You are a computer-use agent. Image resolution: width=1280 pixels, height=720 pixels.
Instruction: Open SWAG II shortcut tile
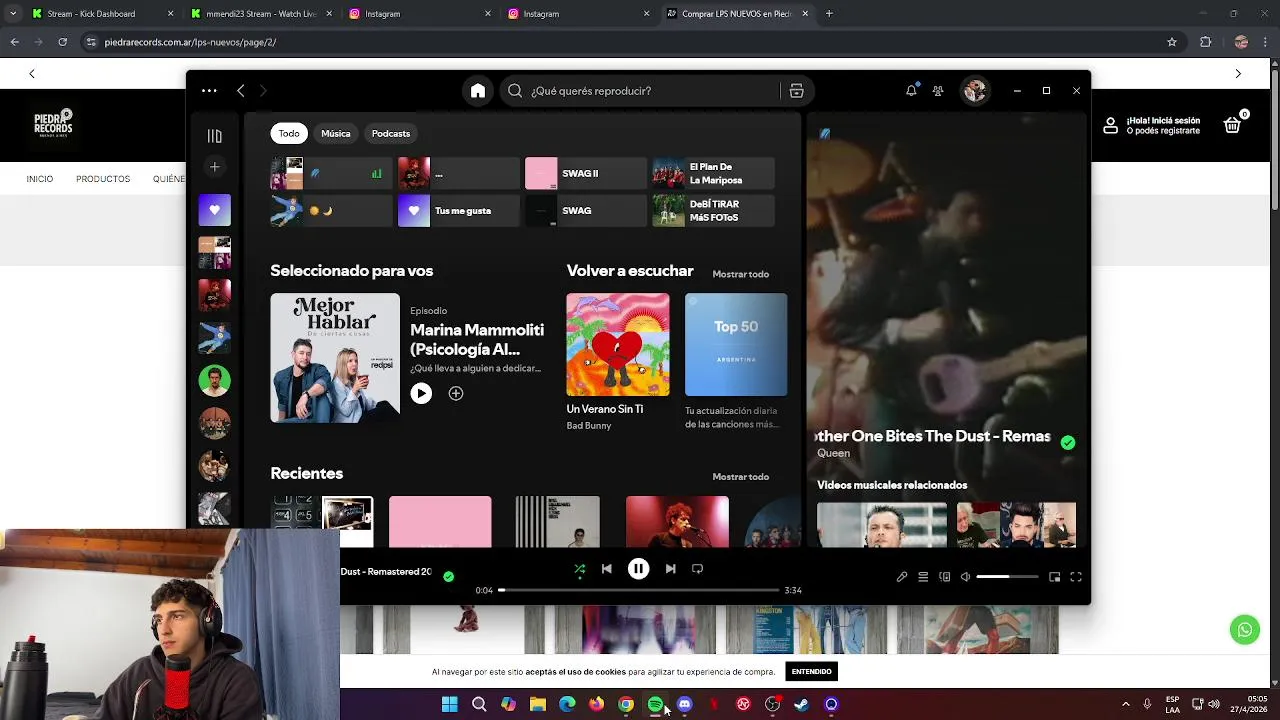tap(586, 173)
